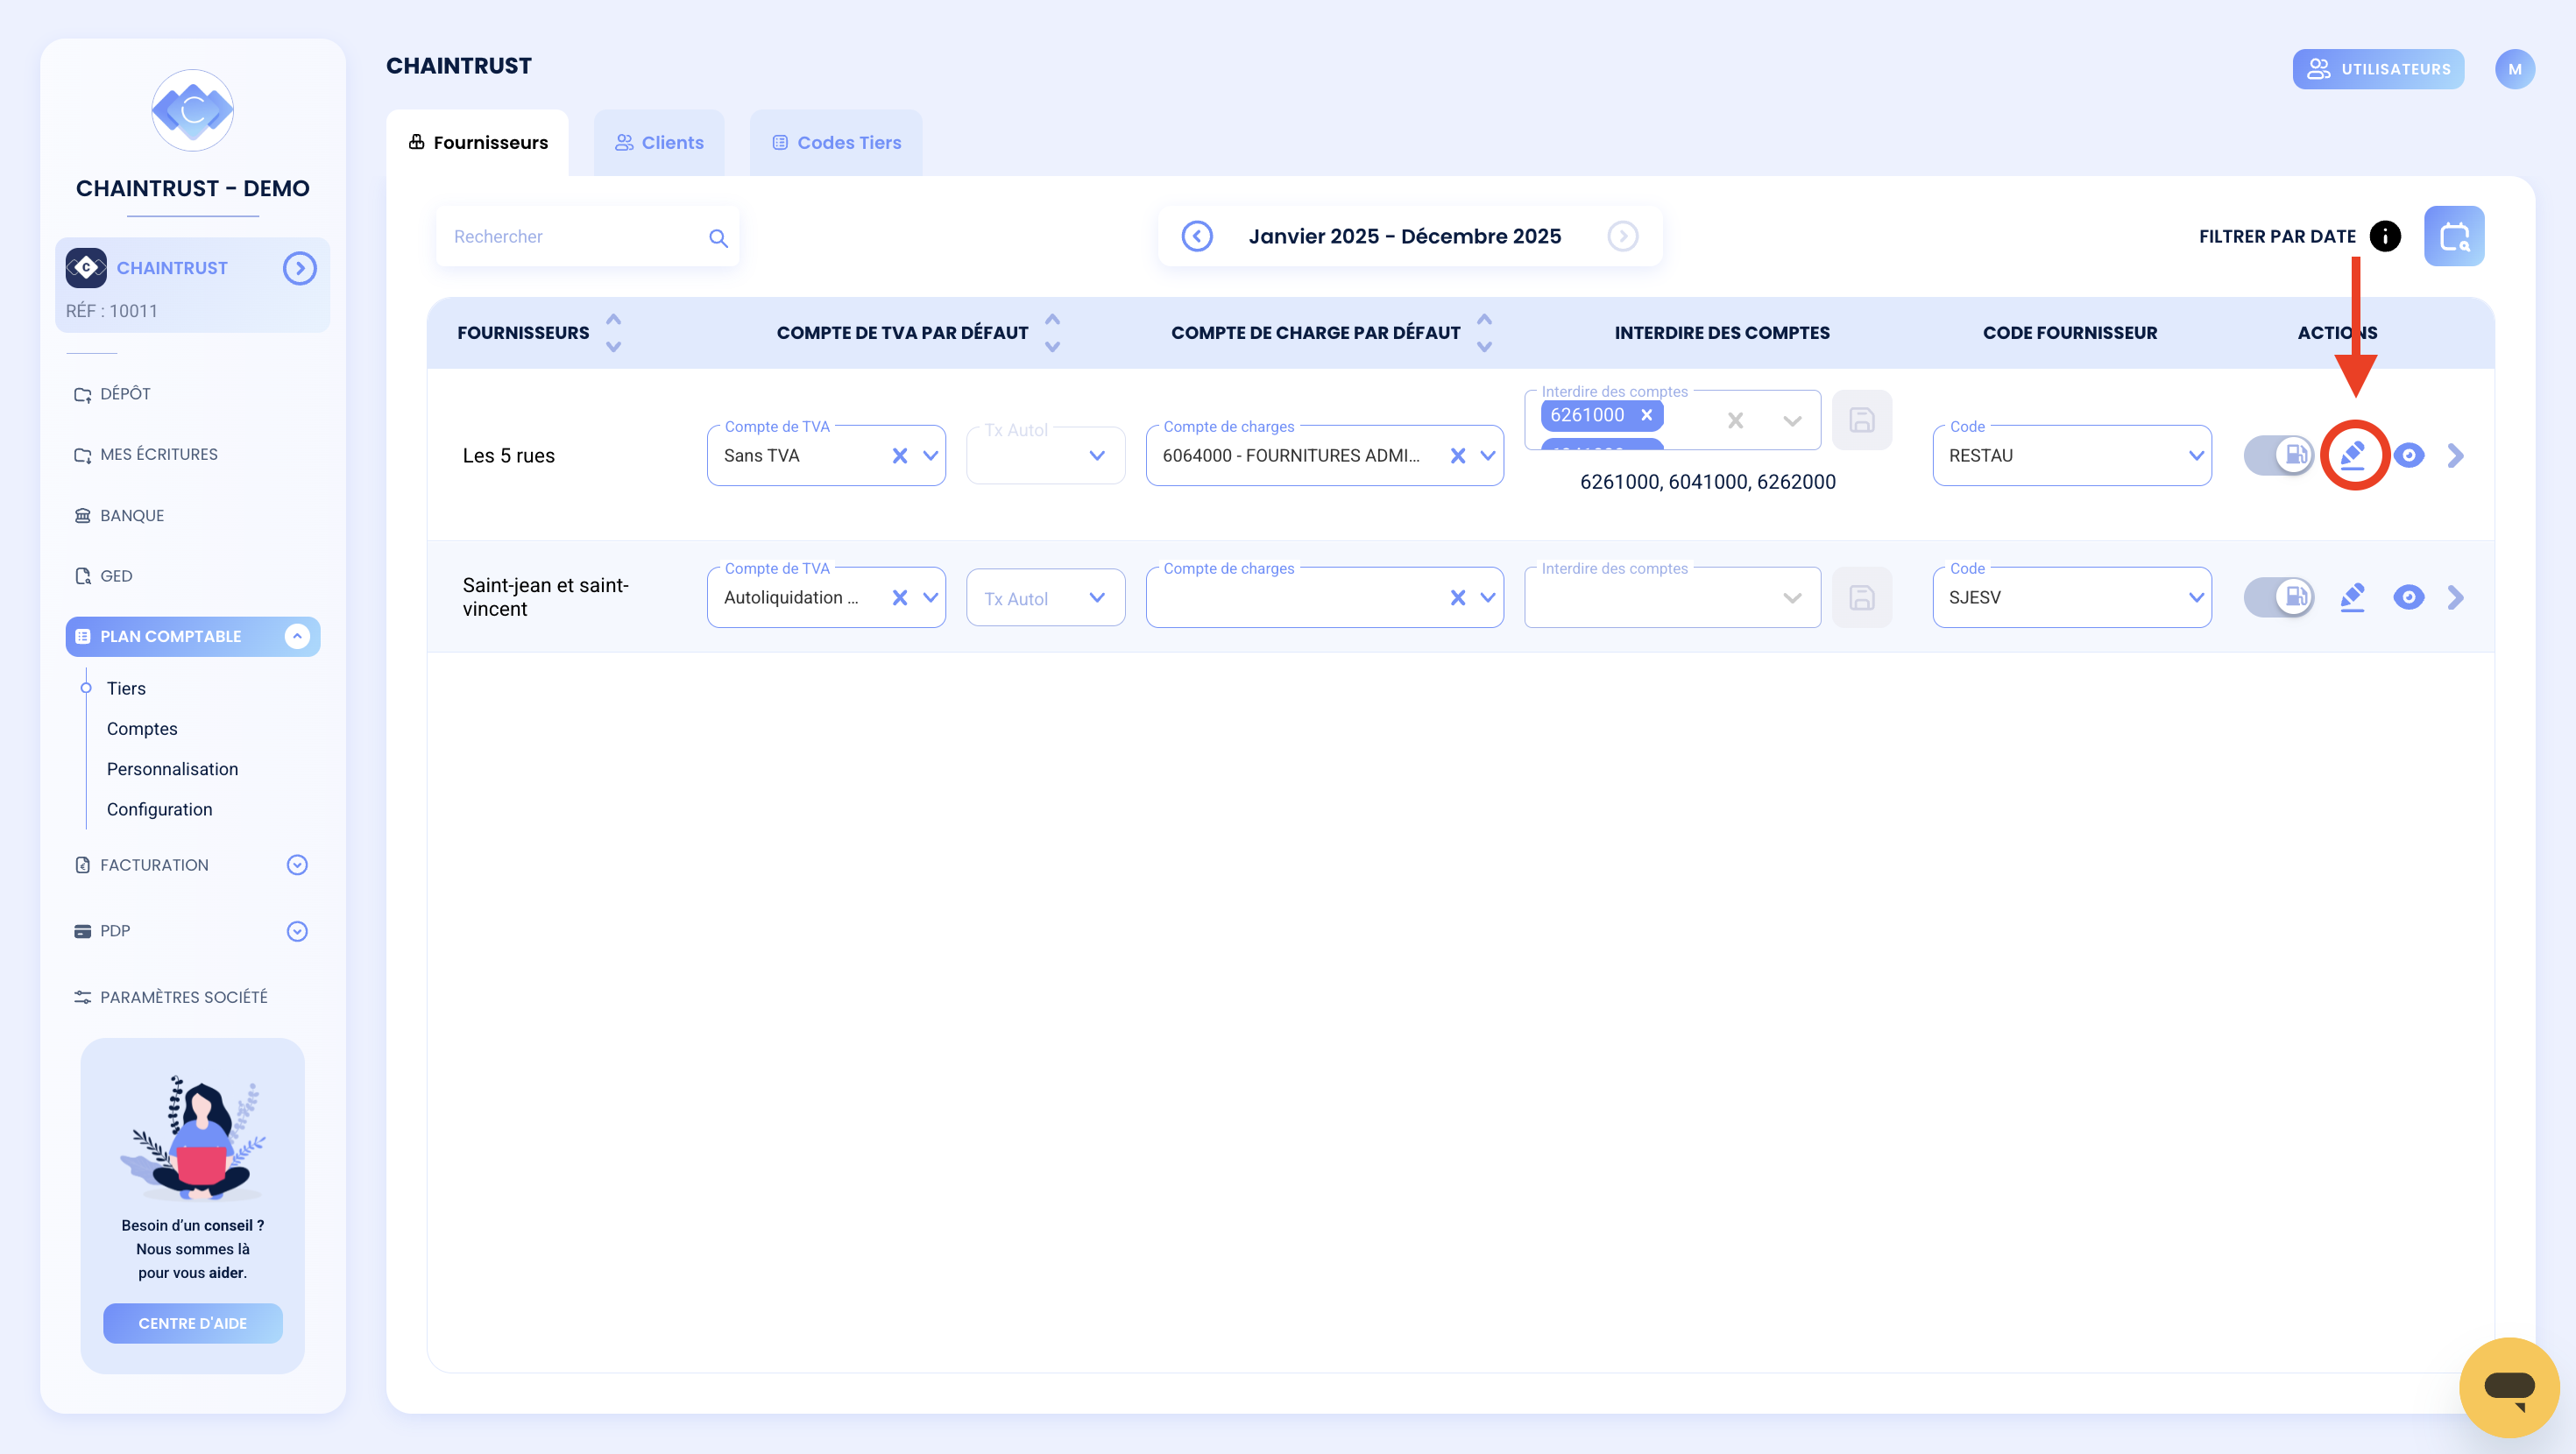The height and width of the screenshot is (1454, 2576).
Task: Click the Utilisateurs button
Action: pos(2378,69)
